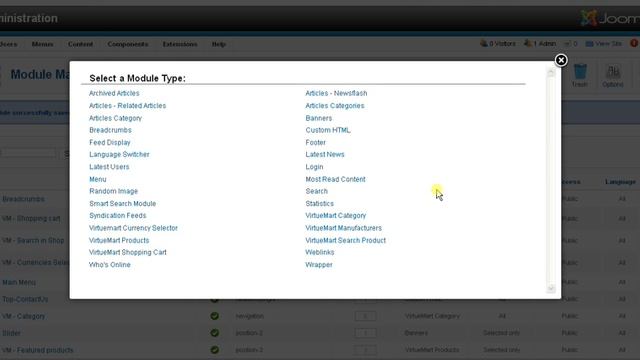This screenshot has width=640, height=360.
Task: Select Latest Users module type
Action: [109, 167]
